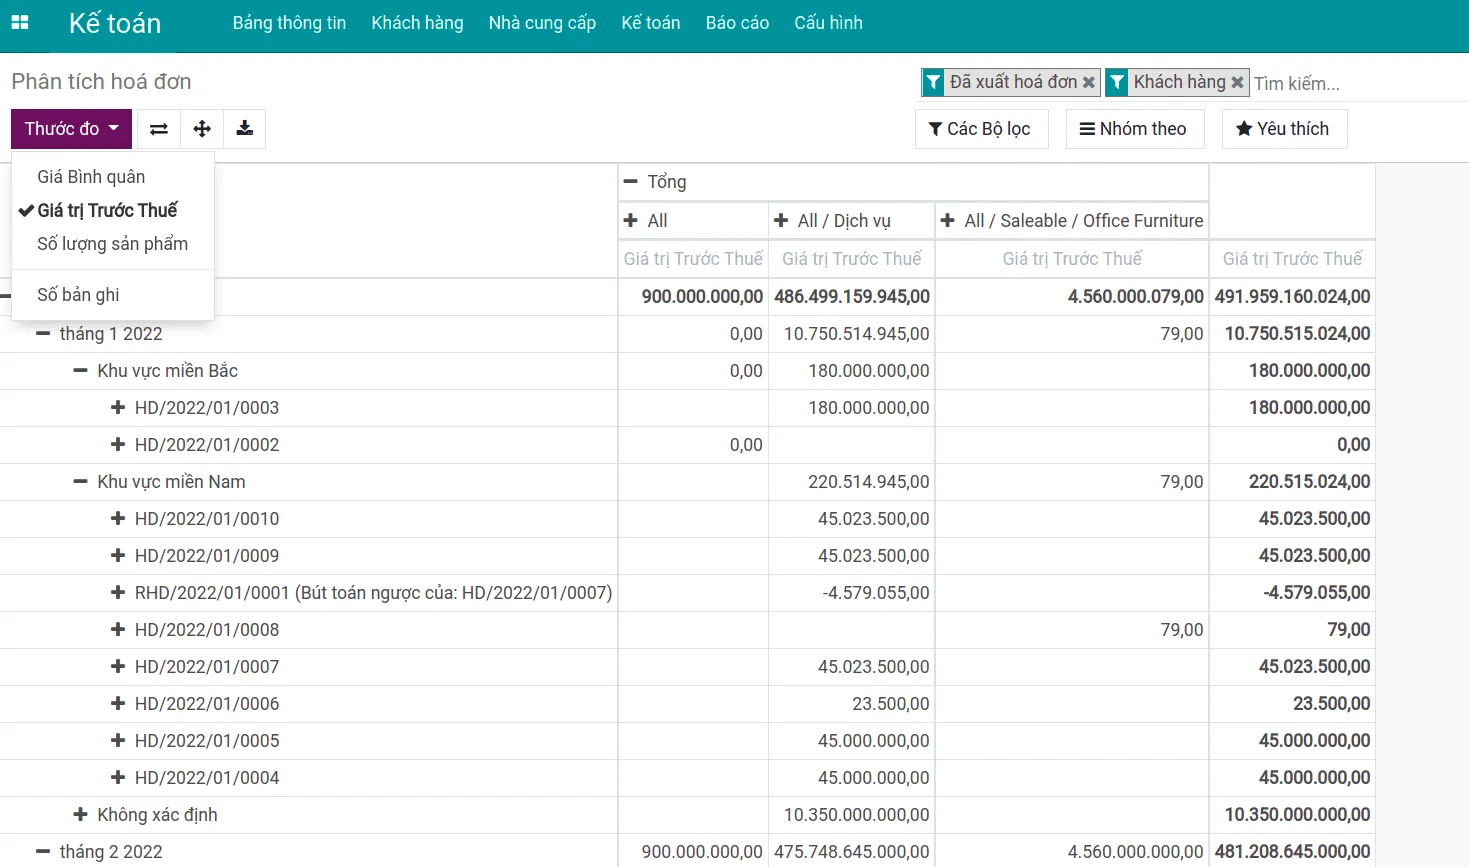1469x867 pixels.
Task: Click cell 10.350.000.000,00 under Dịch vụ
Action: point(851,815)
